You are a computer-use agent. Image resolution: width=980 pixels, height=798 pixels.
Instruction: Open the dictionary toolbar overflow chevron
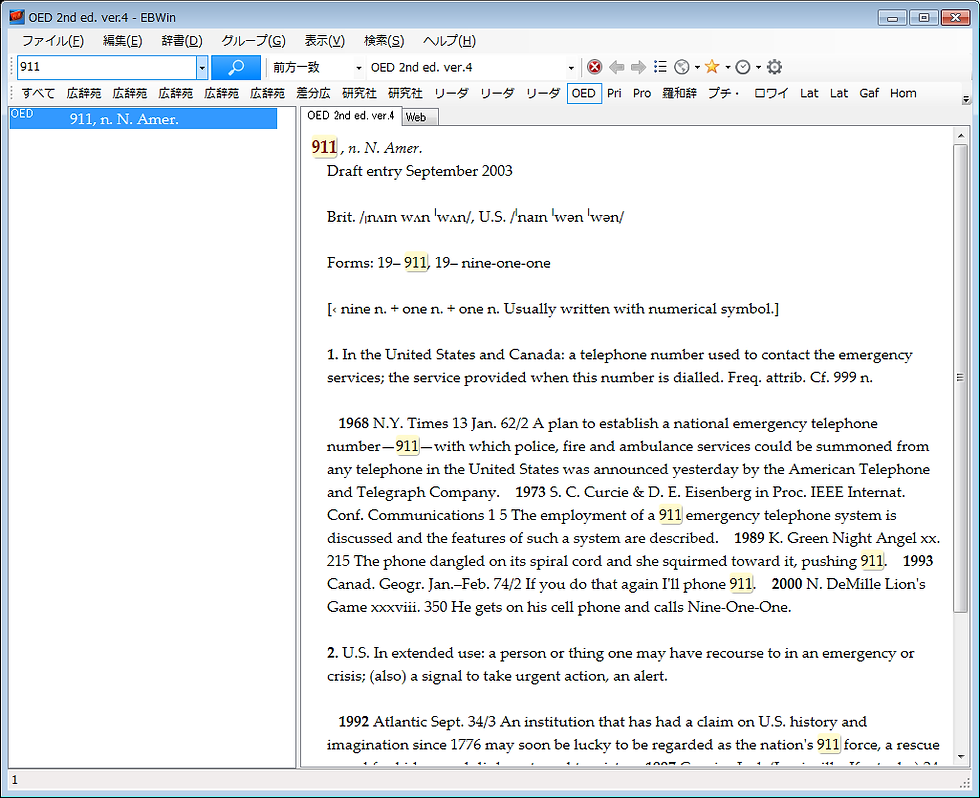click(966, 99)
